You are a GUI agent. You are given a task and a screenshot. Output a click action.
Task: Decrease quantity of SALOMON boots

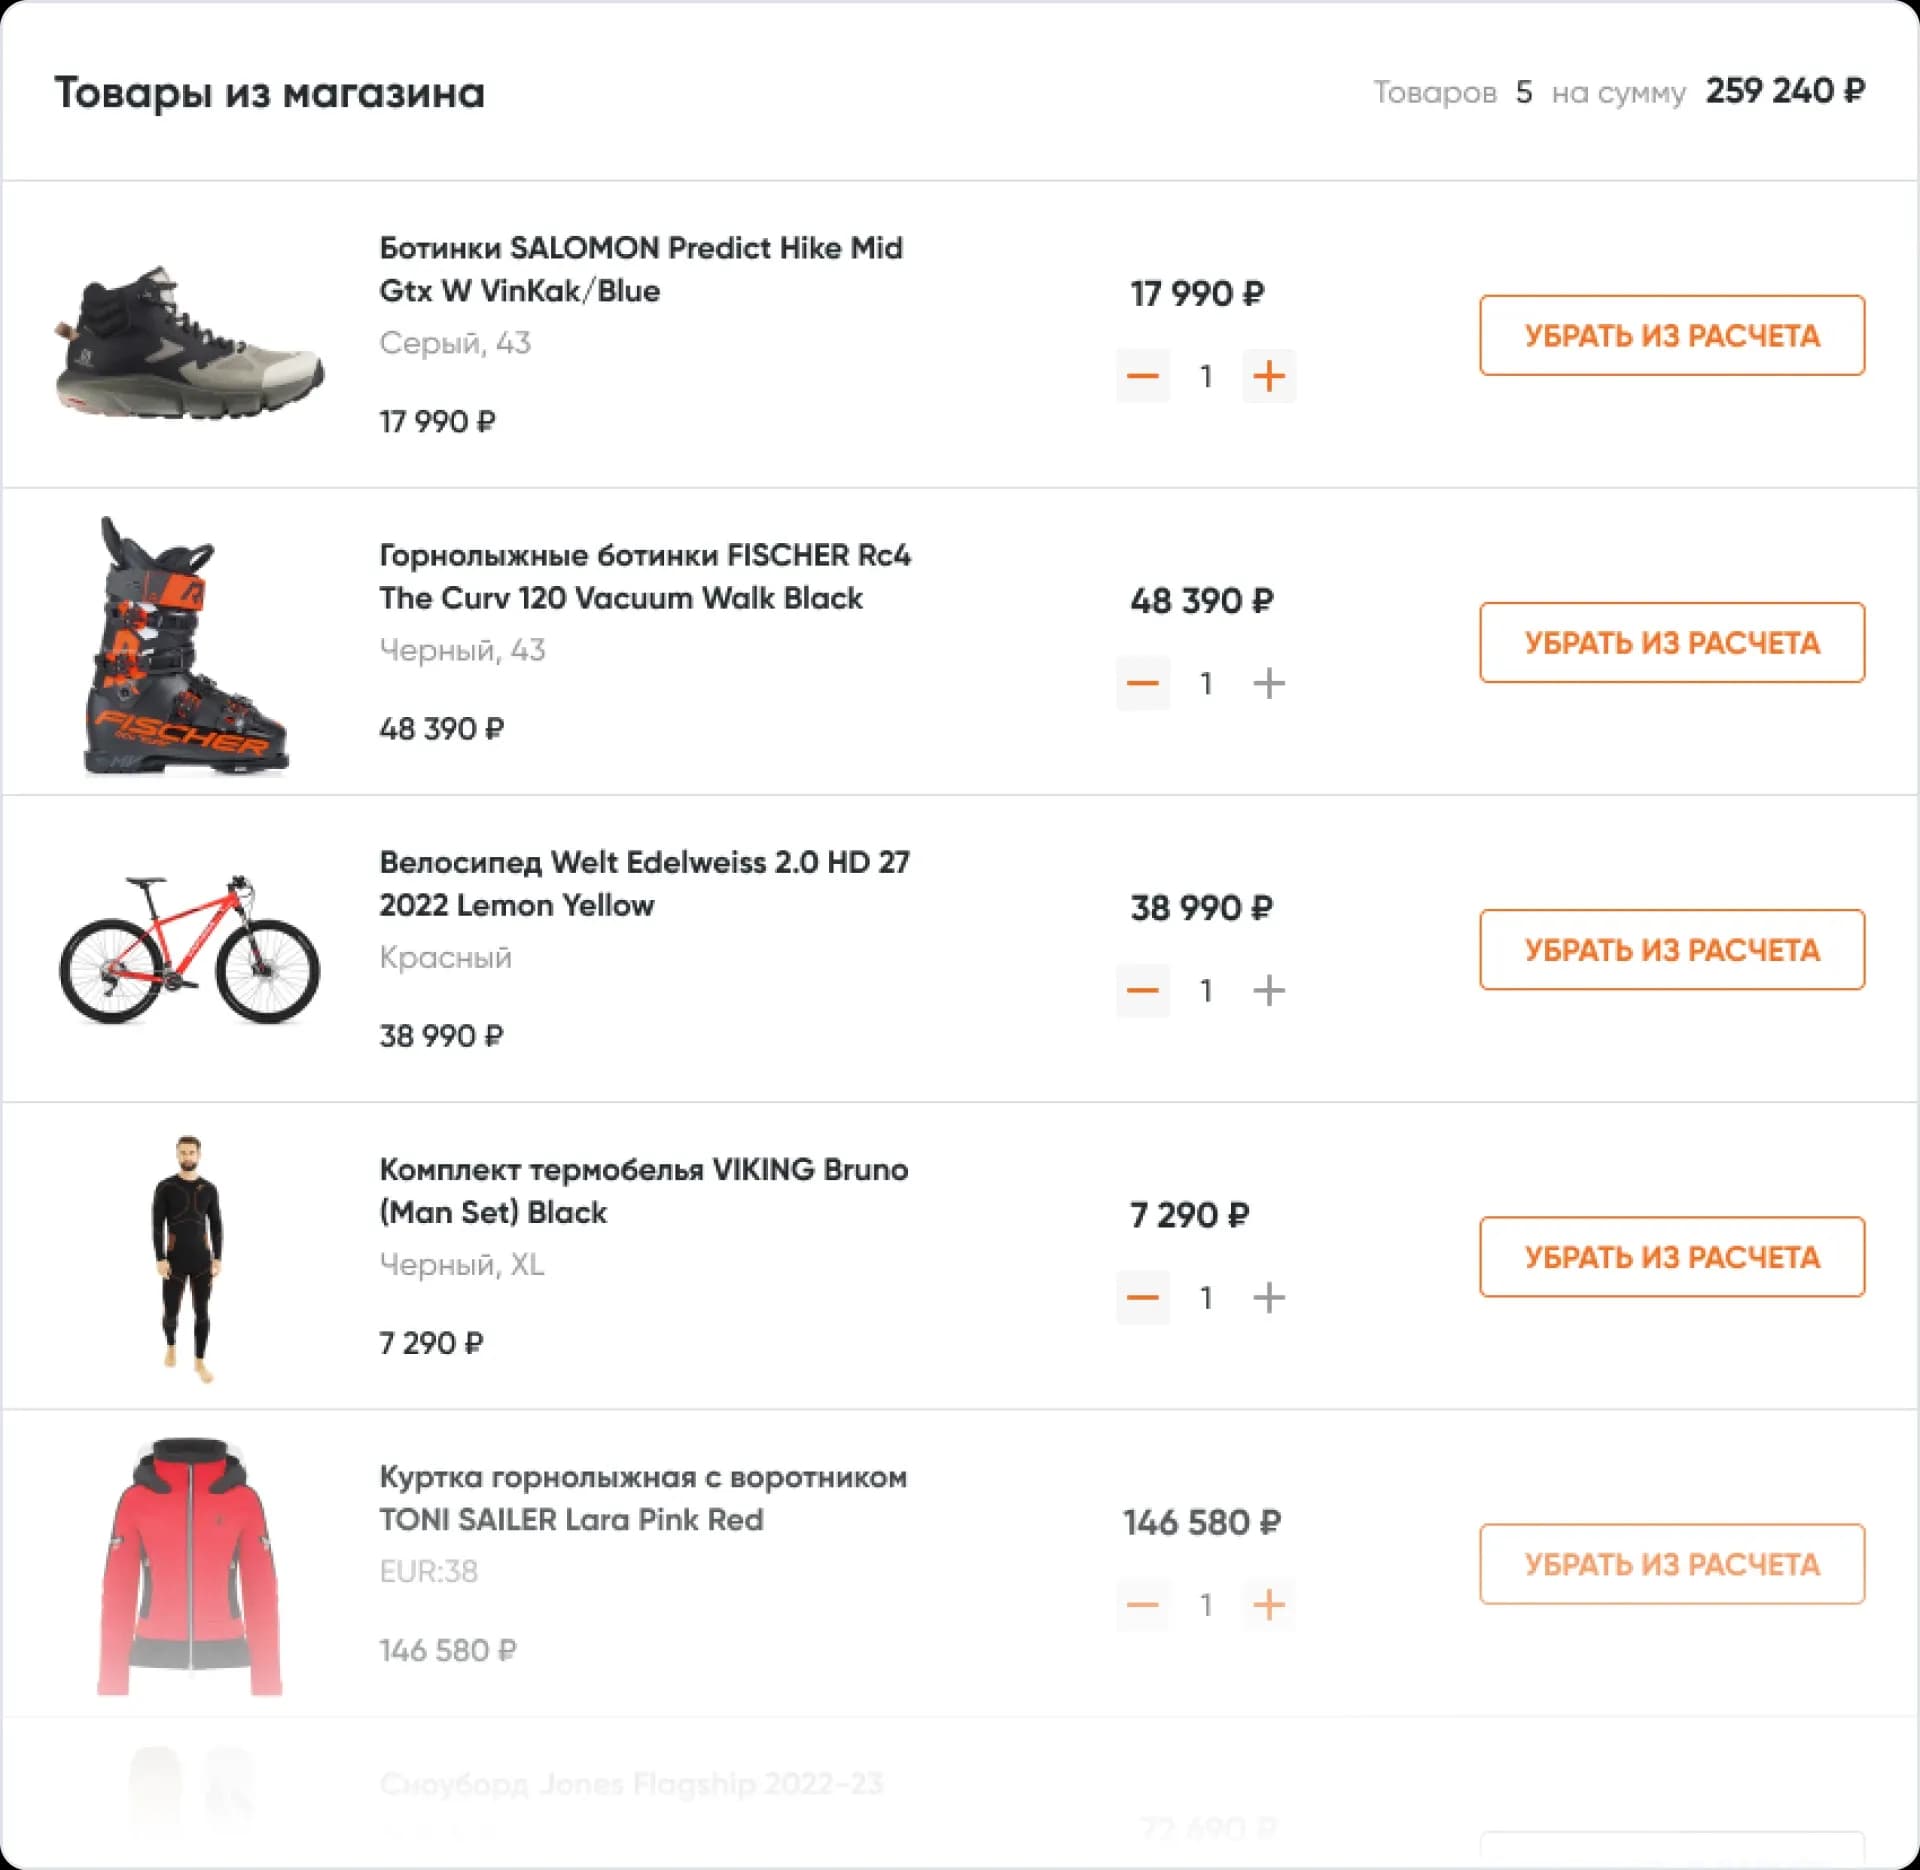tap(1143, 376)
